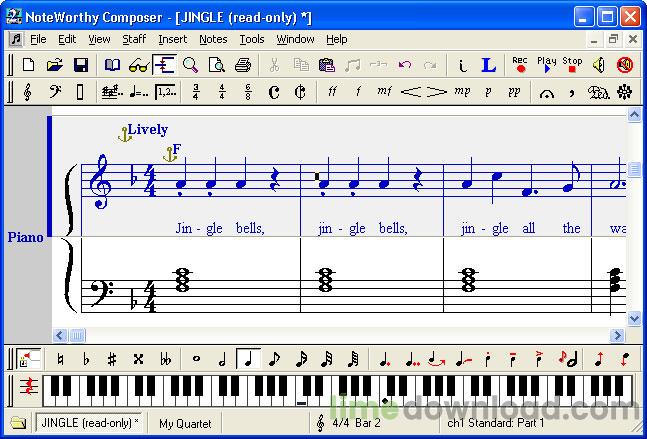Open the Window menu

pos(295,39)
